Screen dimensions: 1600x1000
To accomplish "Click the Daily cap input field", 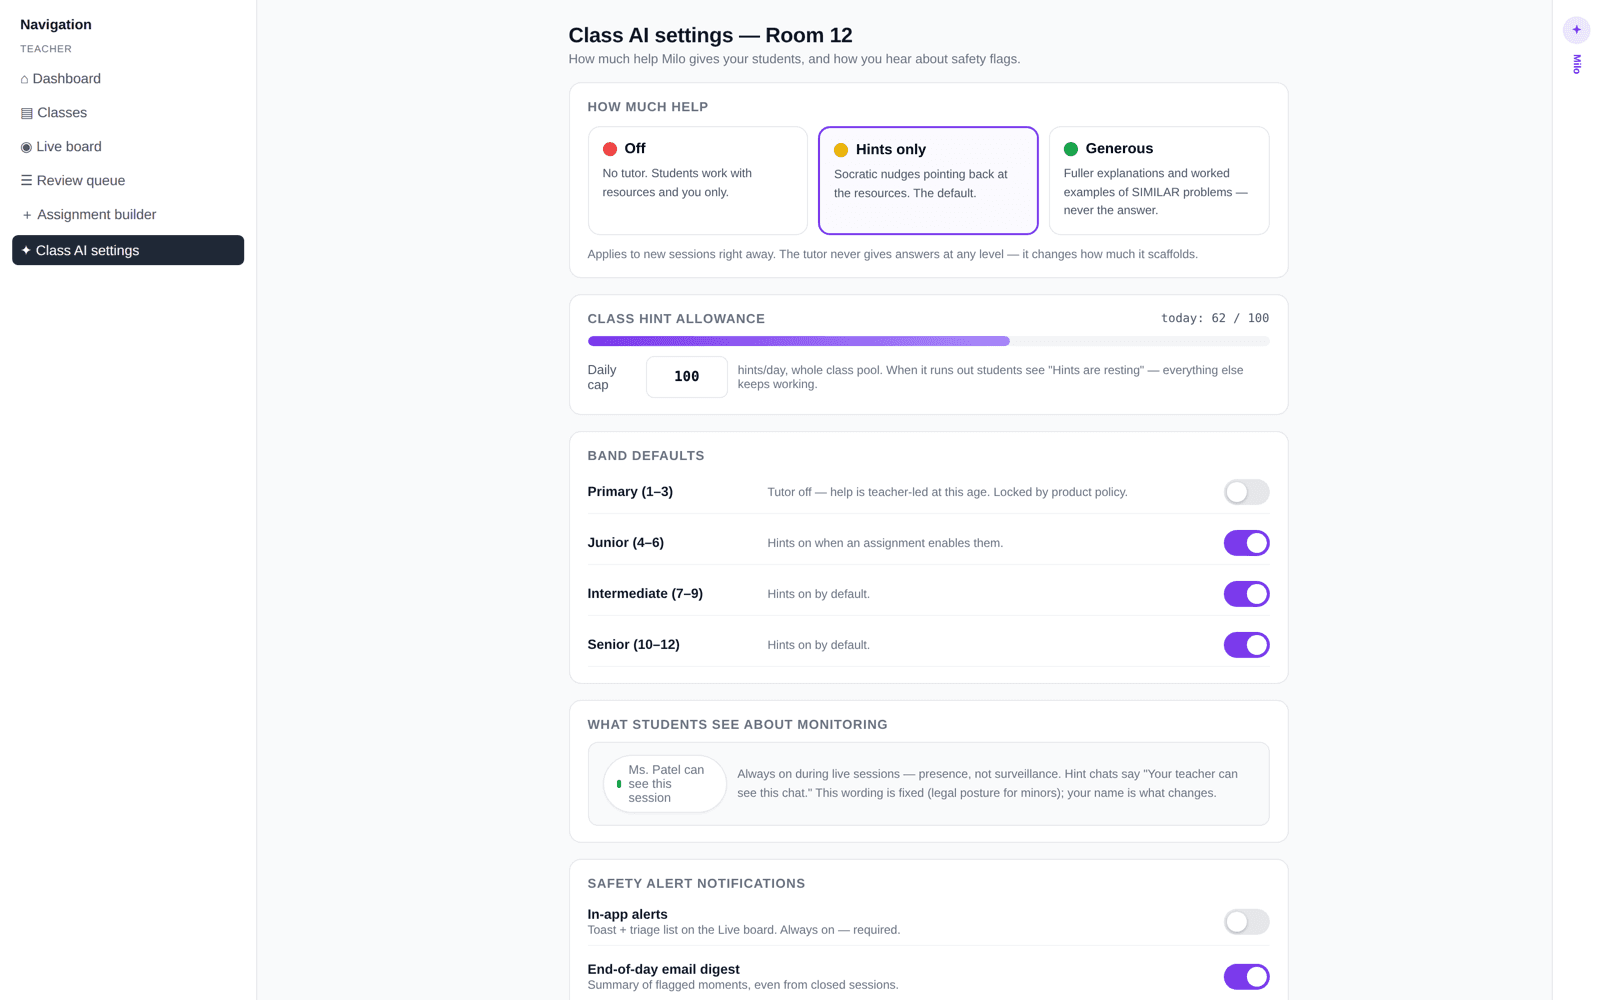I will [x=687, y=377].
